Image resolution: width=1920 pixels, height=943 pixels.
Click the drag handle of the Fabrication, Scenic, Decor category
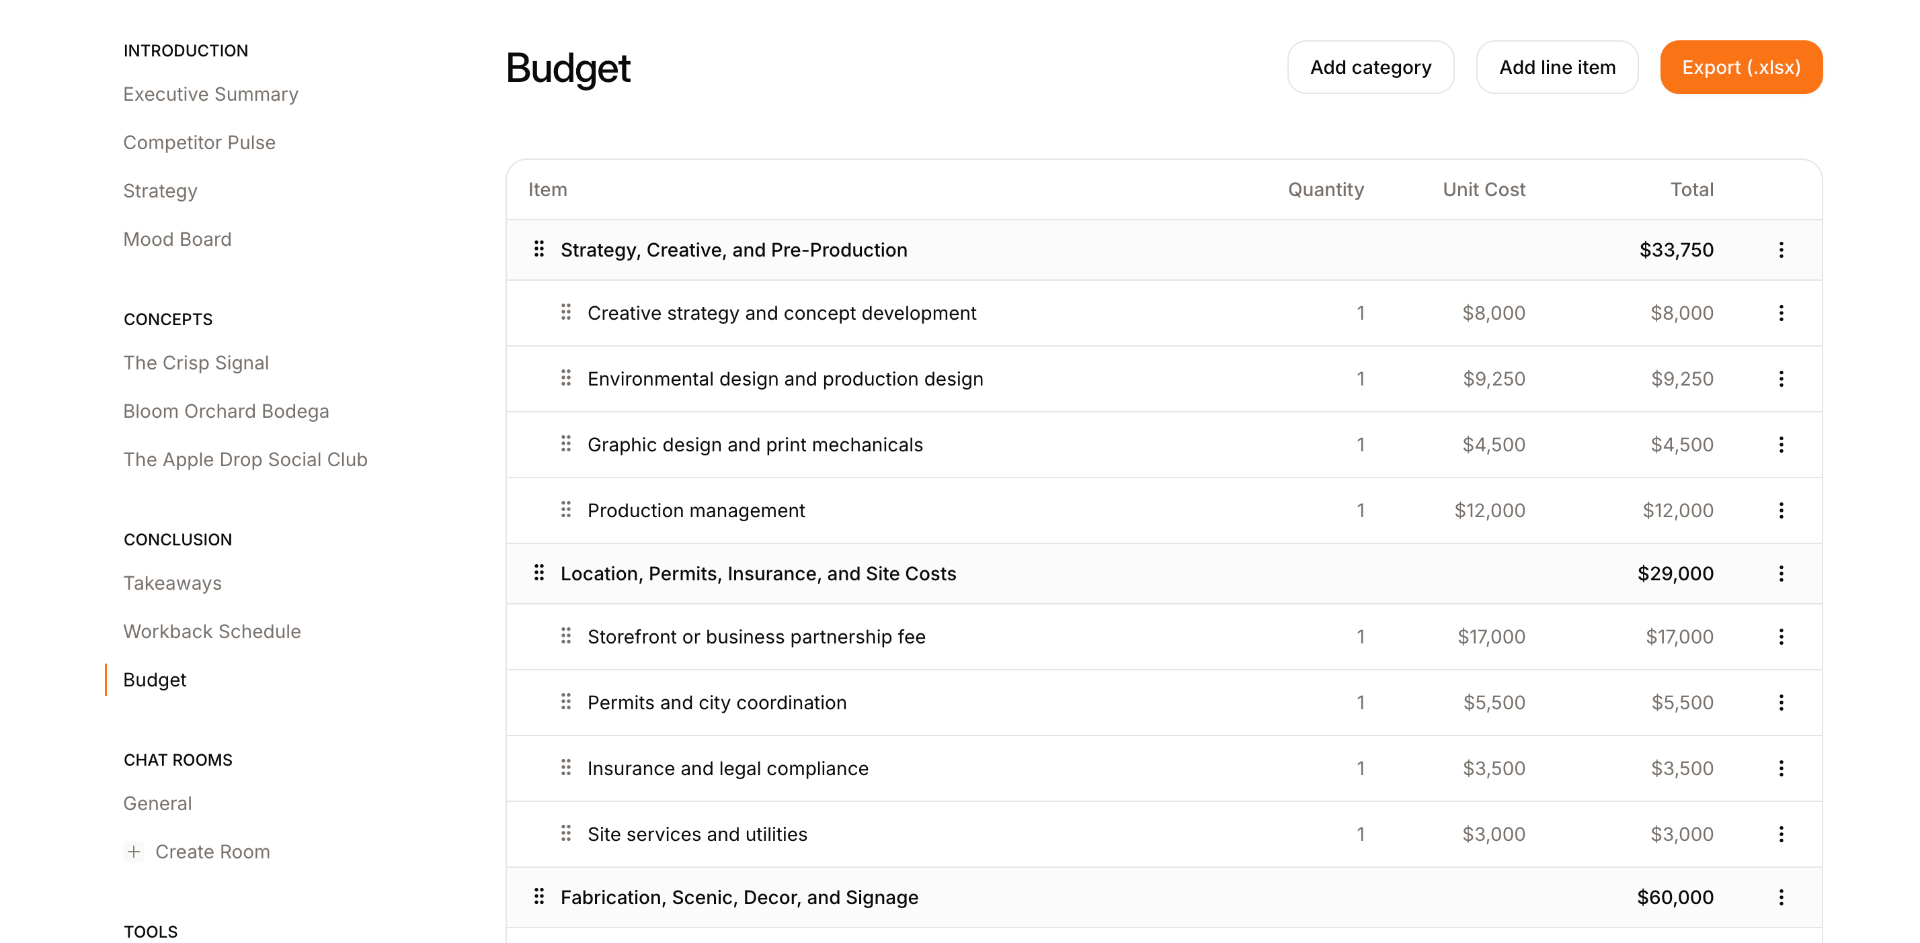539,897
